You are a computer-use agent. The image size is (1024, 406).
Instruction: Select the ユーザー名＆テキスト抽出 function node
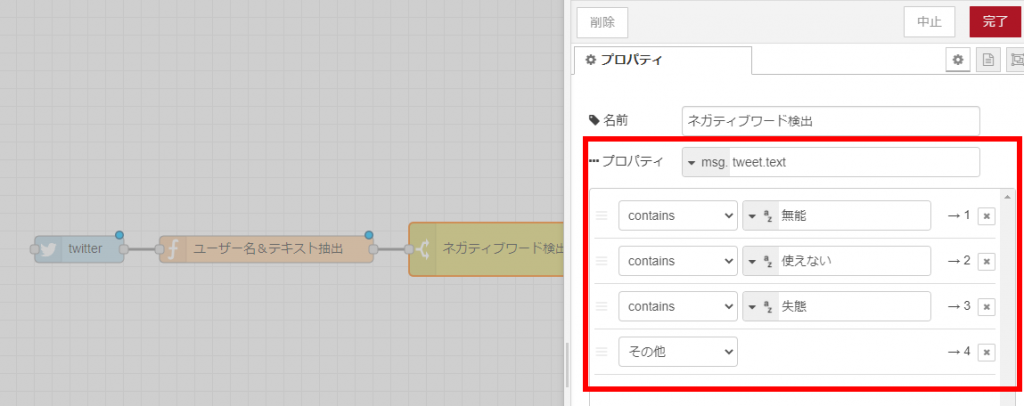[x=266, y=249]
